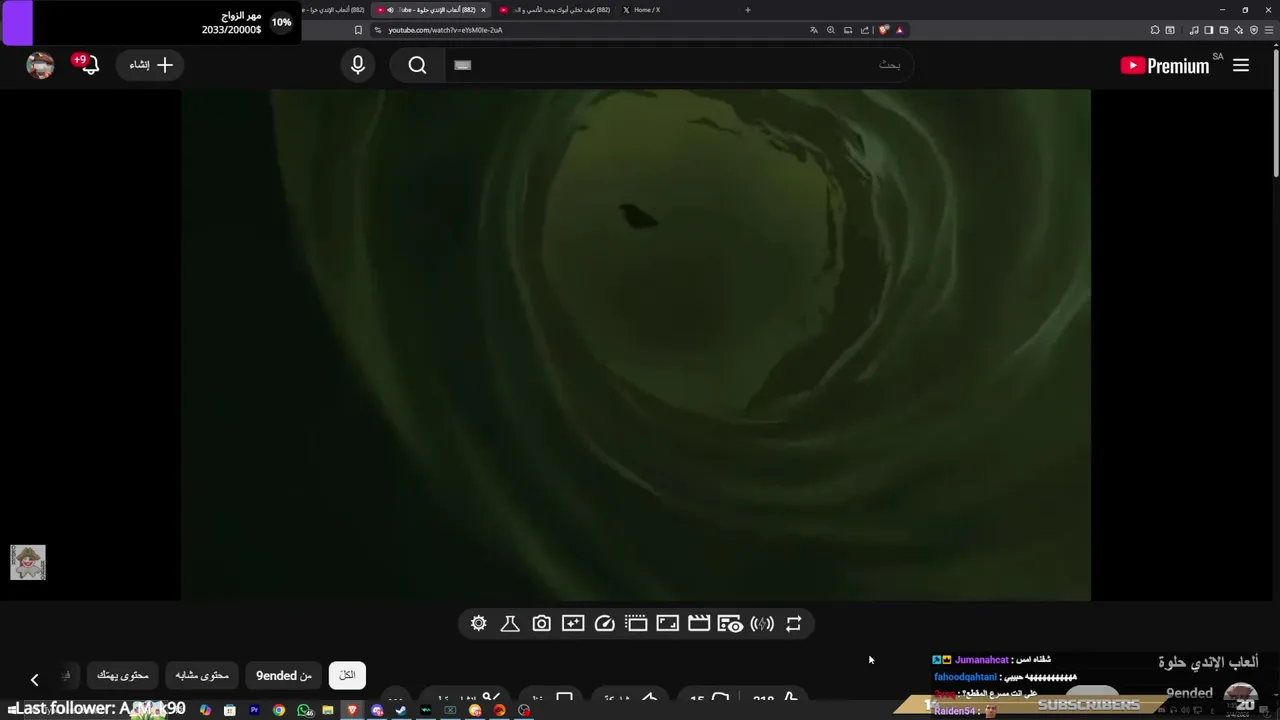Click the volume boost lightning icon
This screenshot has height=720, width=1280.
tap(762, 624)
